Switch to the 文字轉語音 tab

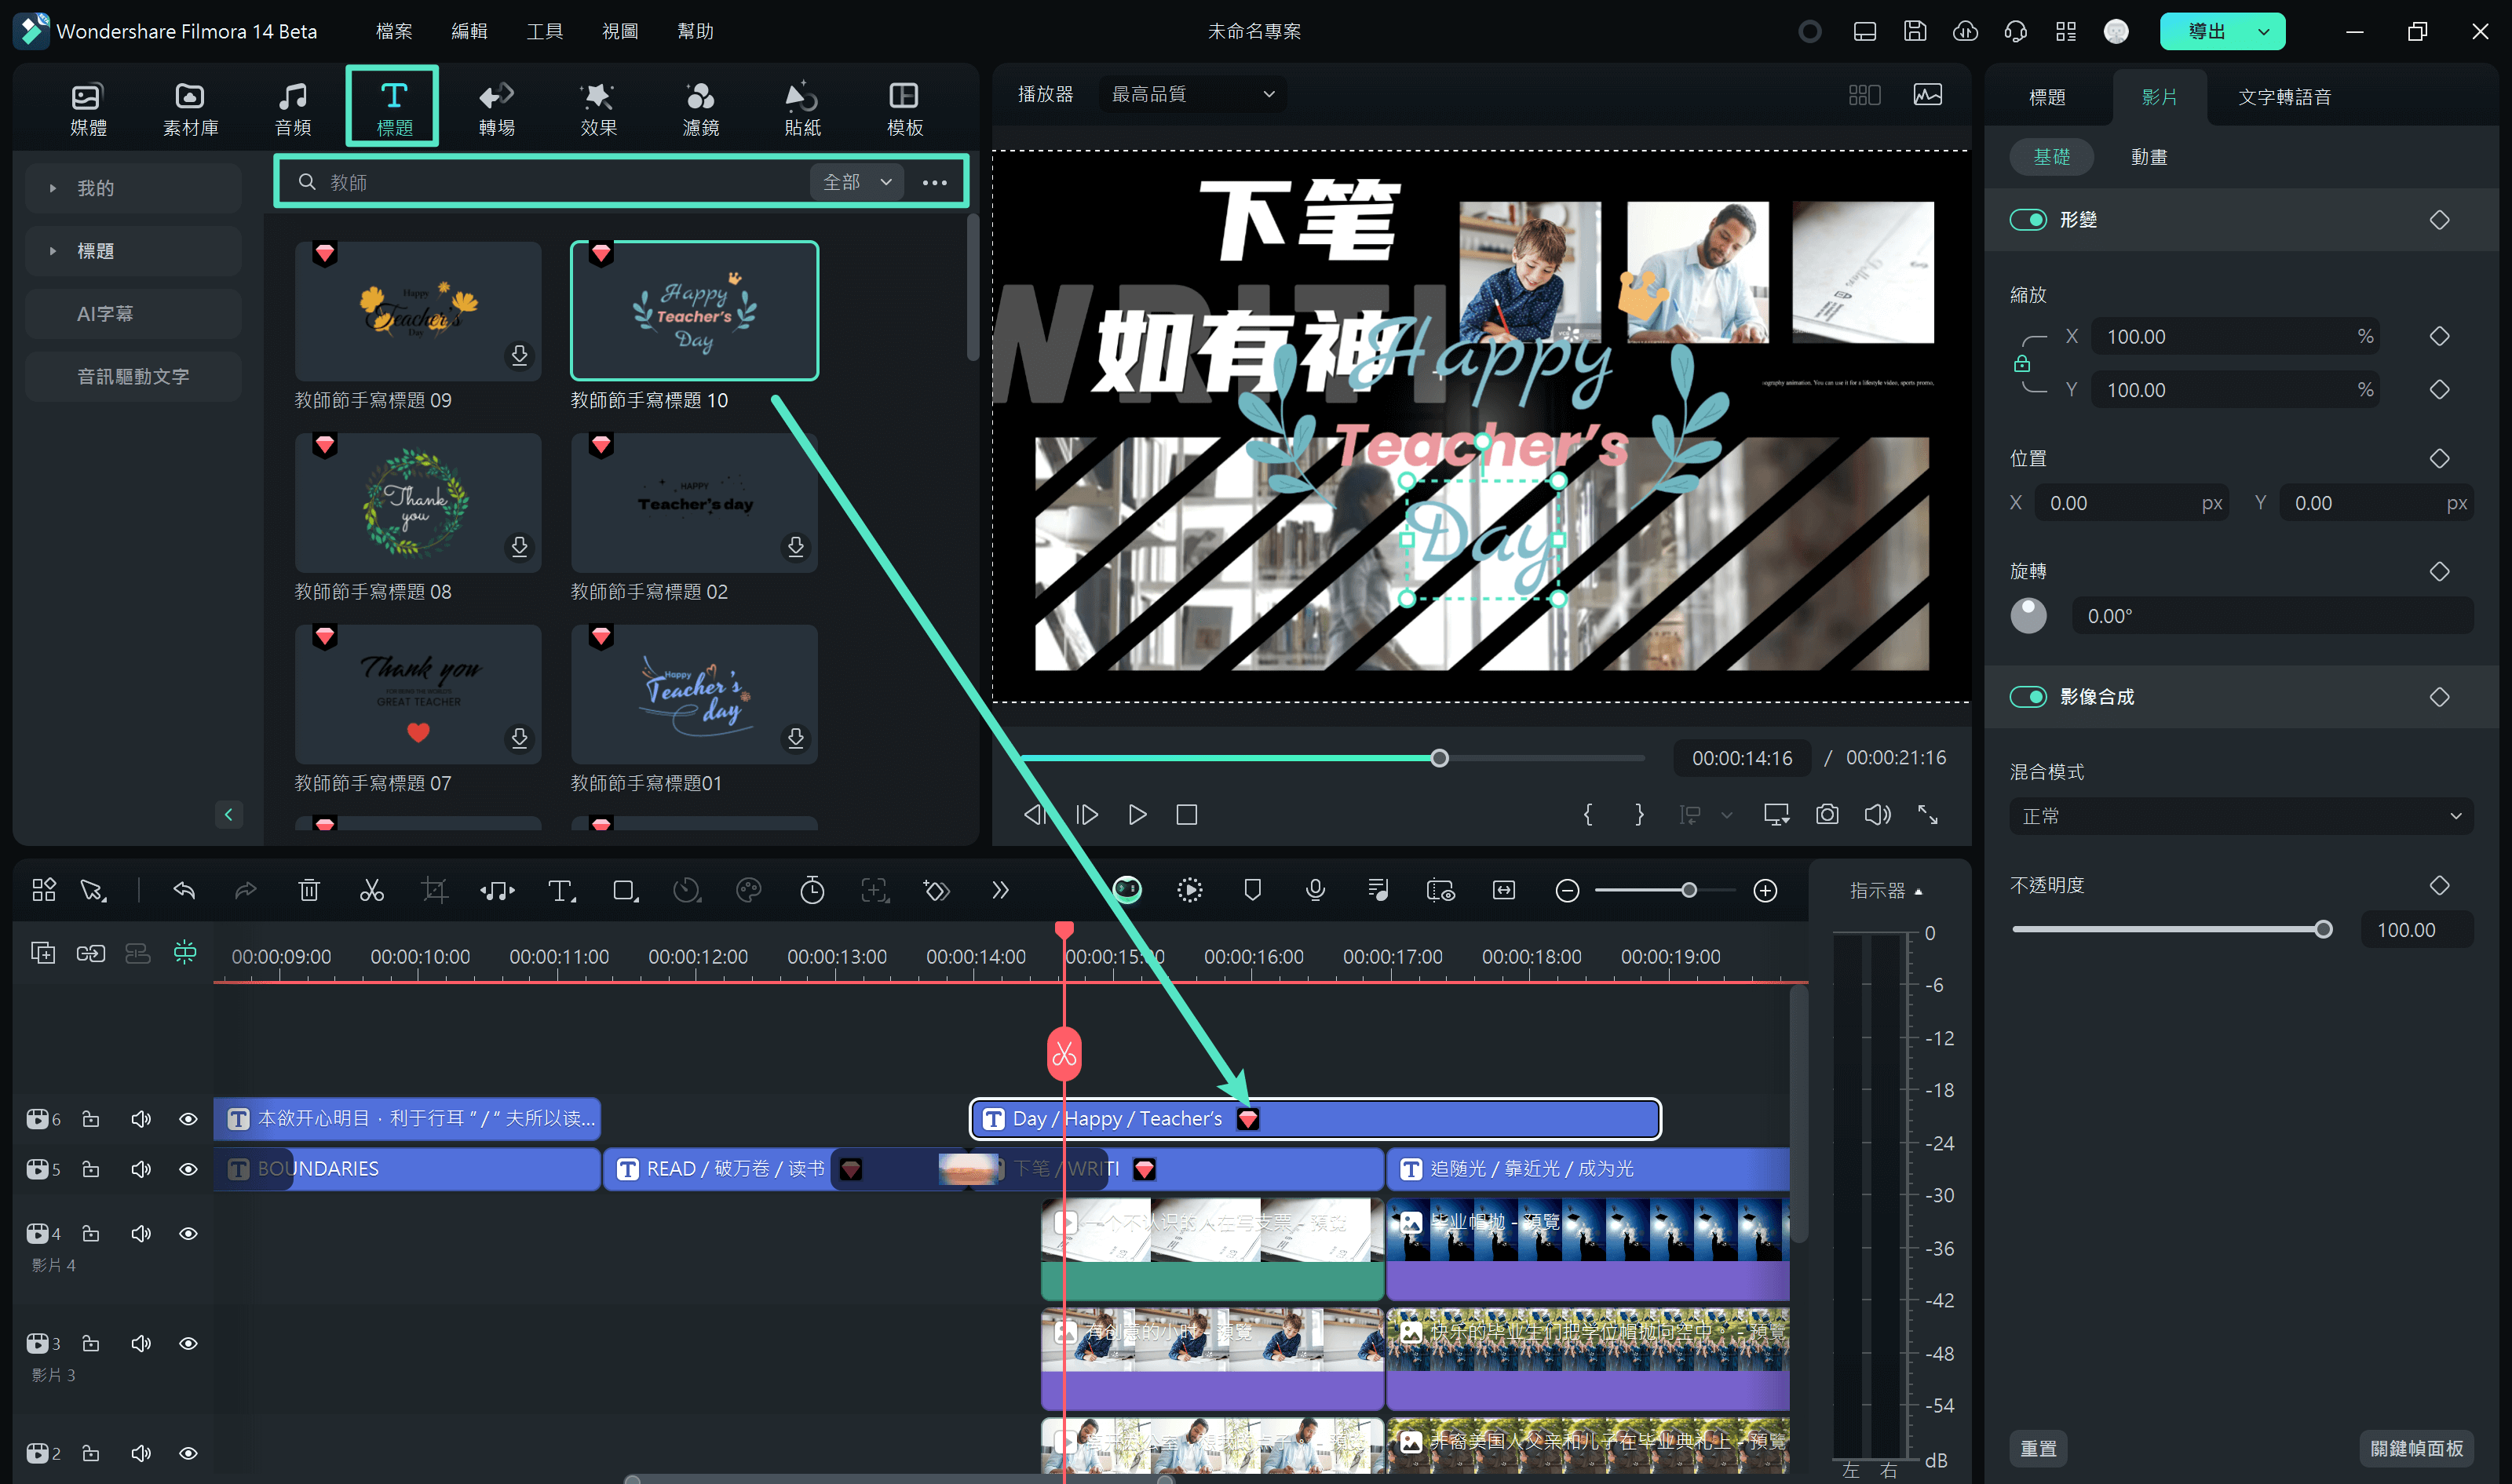2284,97
